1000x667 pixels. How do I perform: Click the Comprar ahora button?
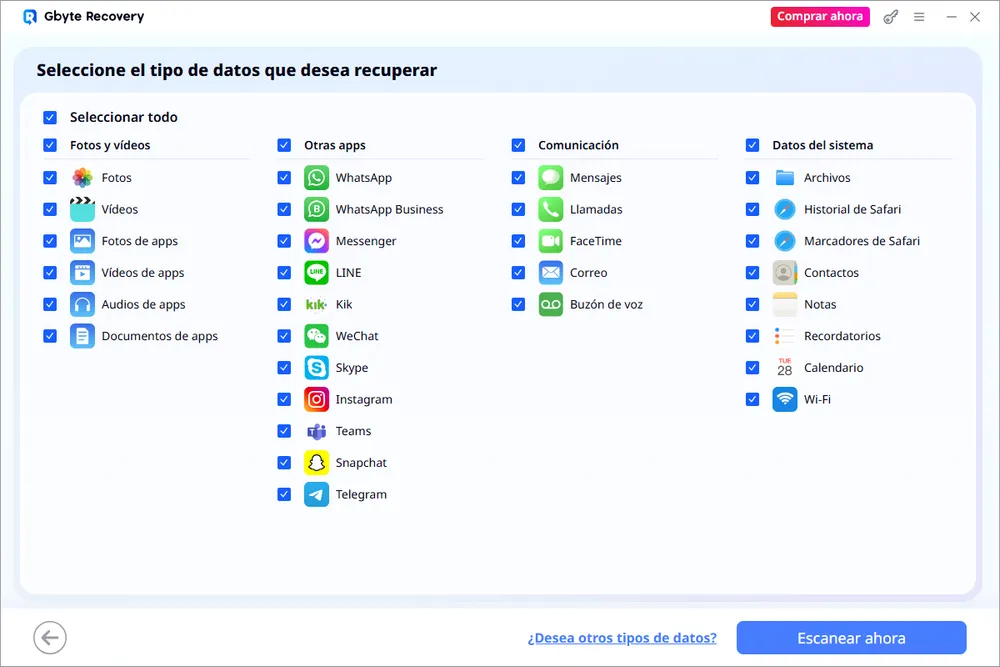coord(820,17)
